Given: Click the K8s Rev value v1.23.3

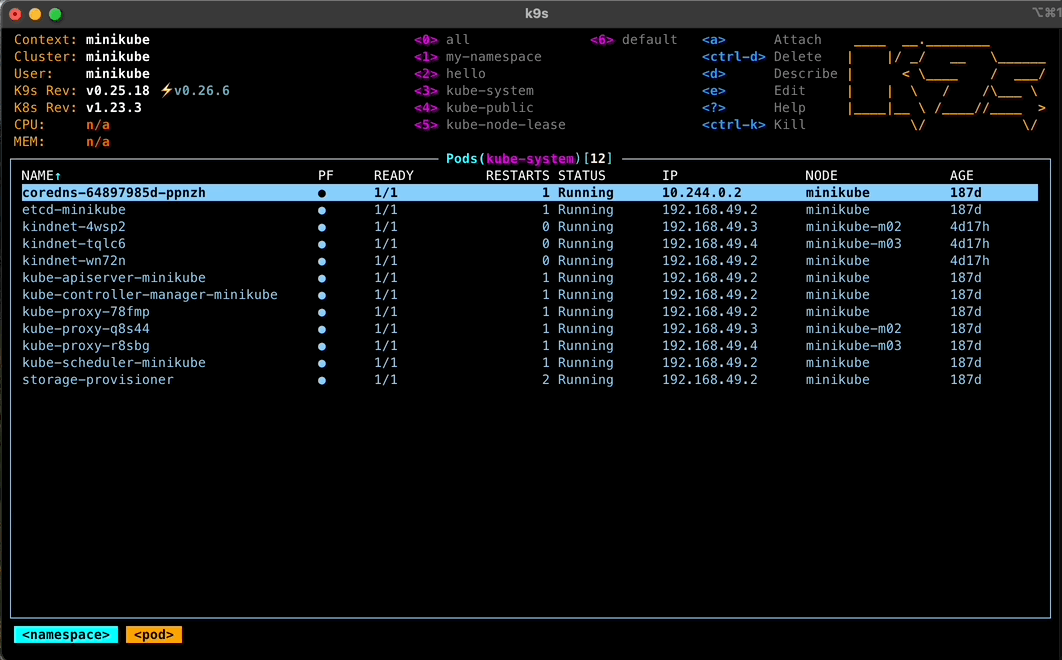Looking at the screenshot, I should click(114, 107).
